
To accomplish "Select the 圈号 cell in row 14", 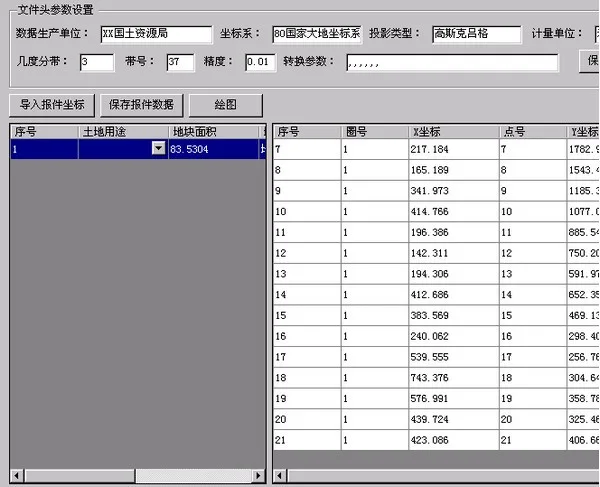I will click(375, 295).
